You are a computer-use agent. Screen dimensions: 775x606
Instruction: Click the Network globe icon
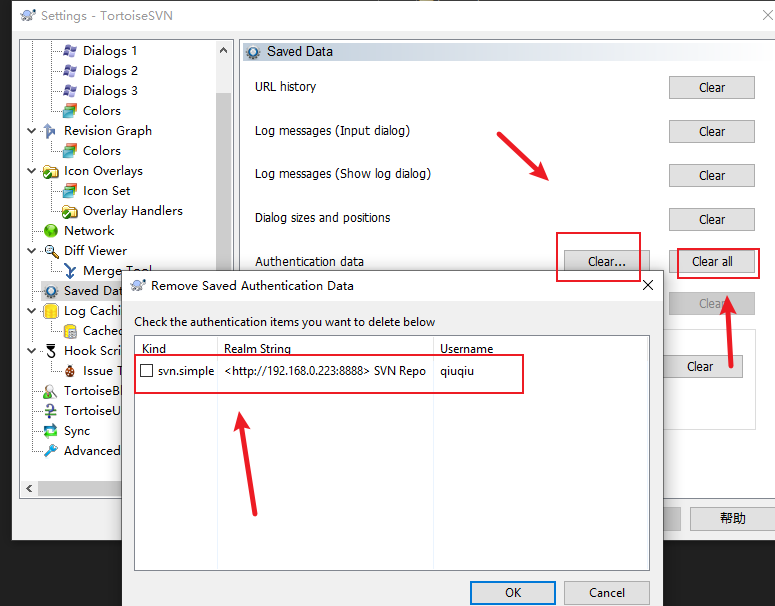(50, 231)
